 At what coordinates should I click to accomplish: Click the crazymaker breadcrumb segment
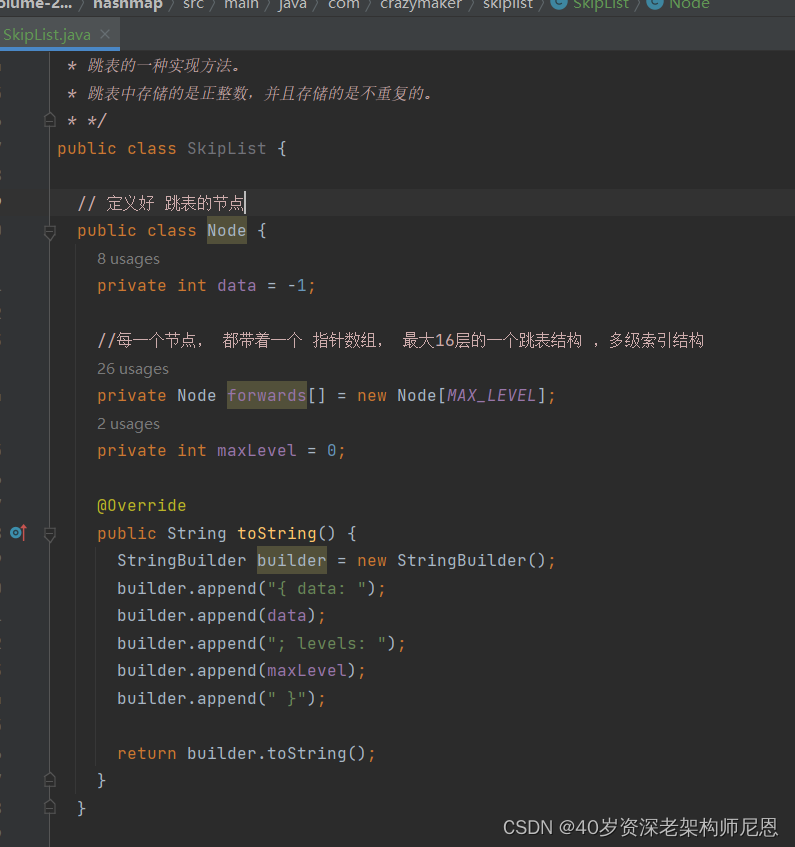421,5
